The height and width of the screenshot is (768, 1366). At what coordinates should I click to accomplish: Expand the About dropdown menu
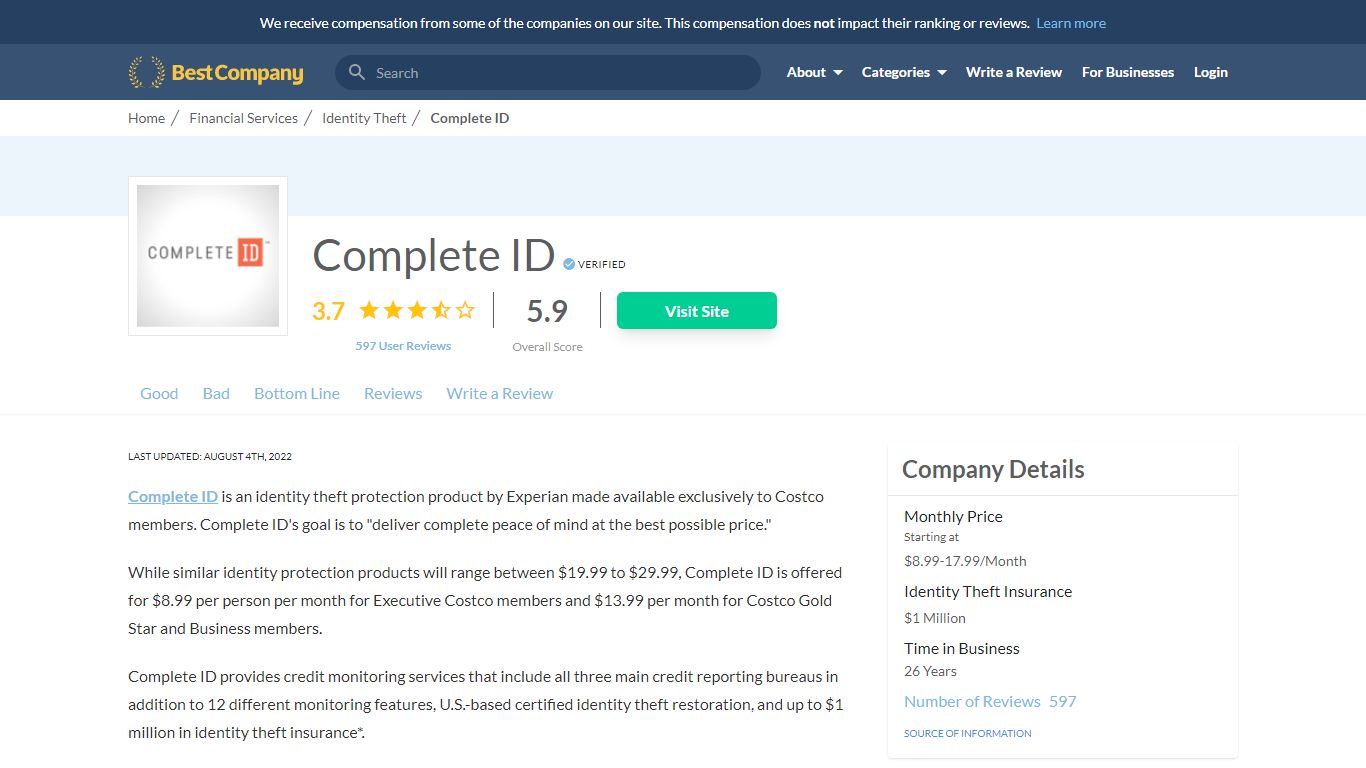pyautogui.click(x=814, y=72)
